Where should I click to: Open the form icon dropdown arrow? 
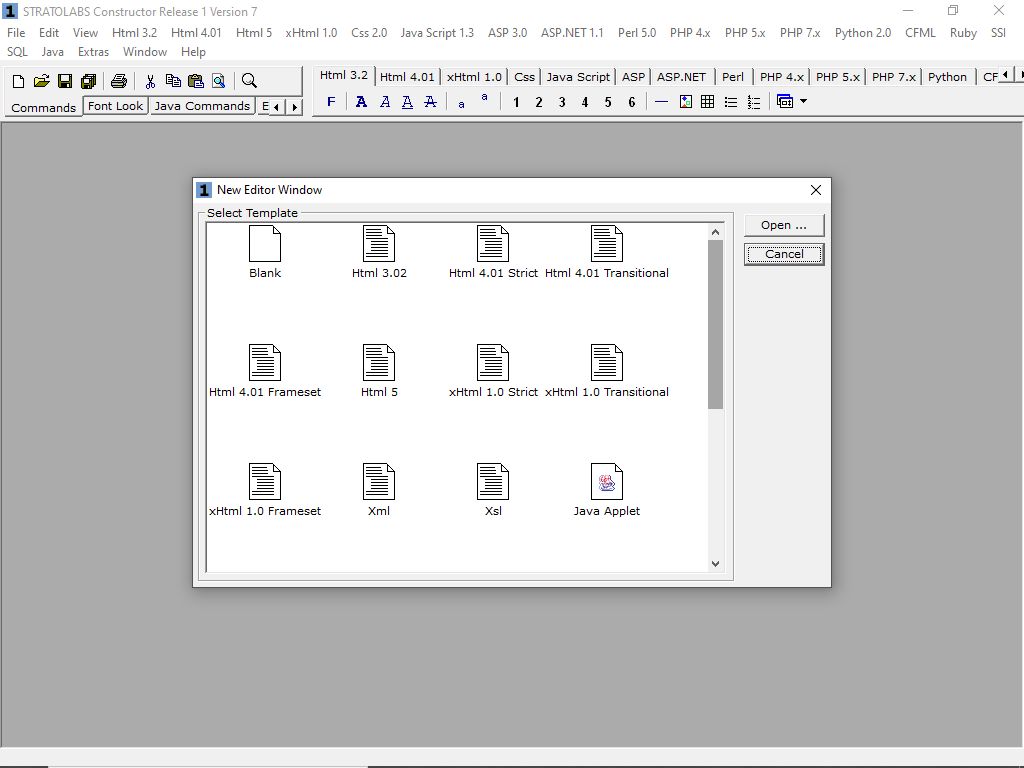[x=803, y=101]
